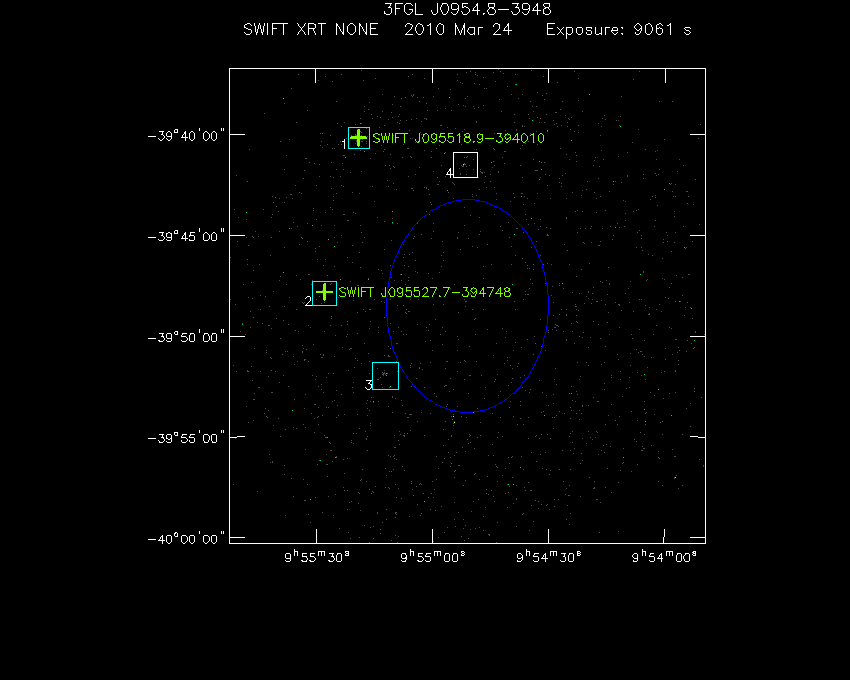Click the date 2010 Mar 24
Image resolution: width=850 pixels, height=680 pixels.
pyautogui.click(x=458, y=29)
